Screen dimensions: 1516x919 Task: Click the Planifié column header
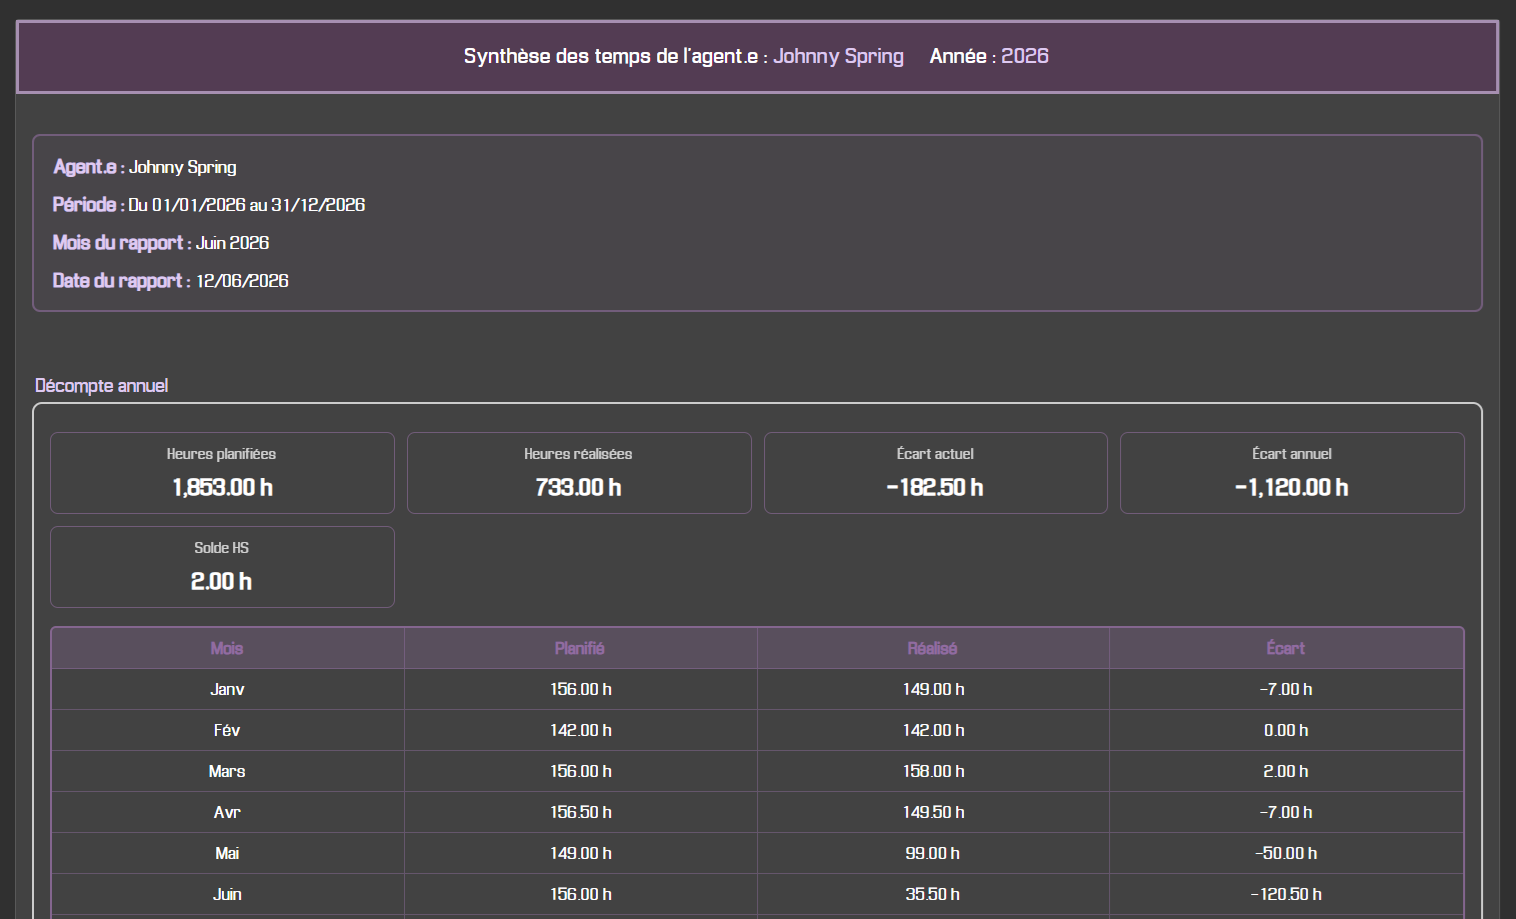pos(580,648)
